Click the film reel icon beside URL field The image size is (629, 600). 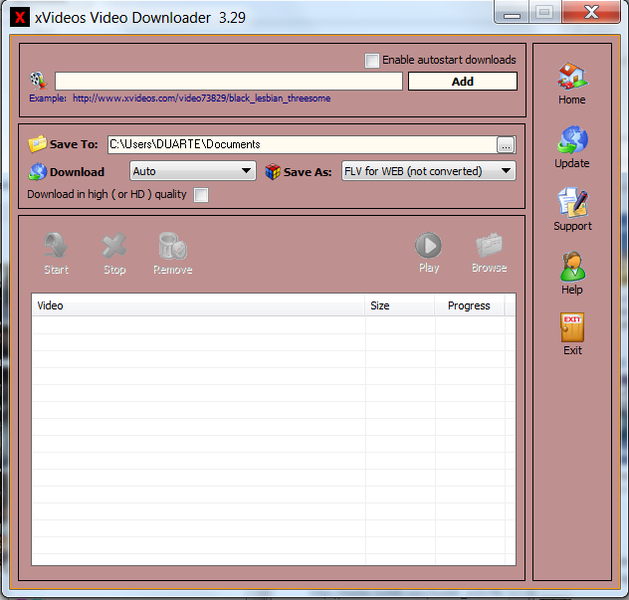click(x=39, y=81)
